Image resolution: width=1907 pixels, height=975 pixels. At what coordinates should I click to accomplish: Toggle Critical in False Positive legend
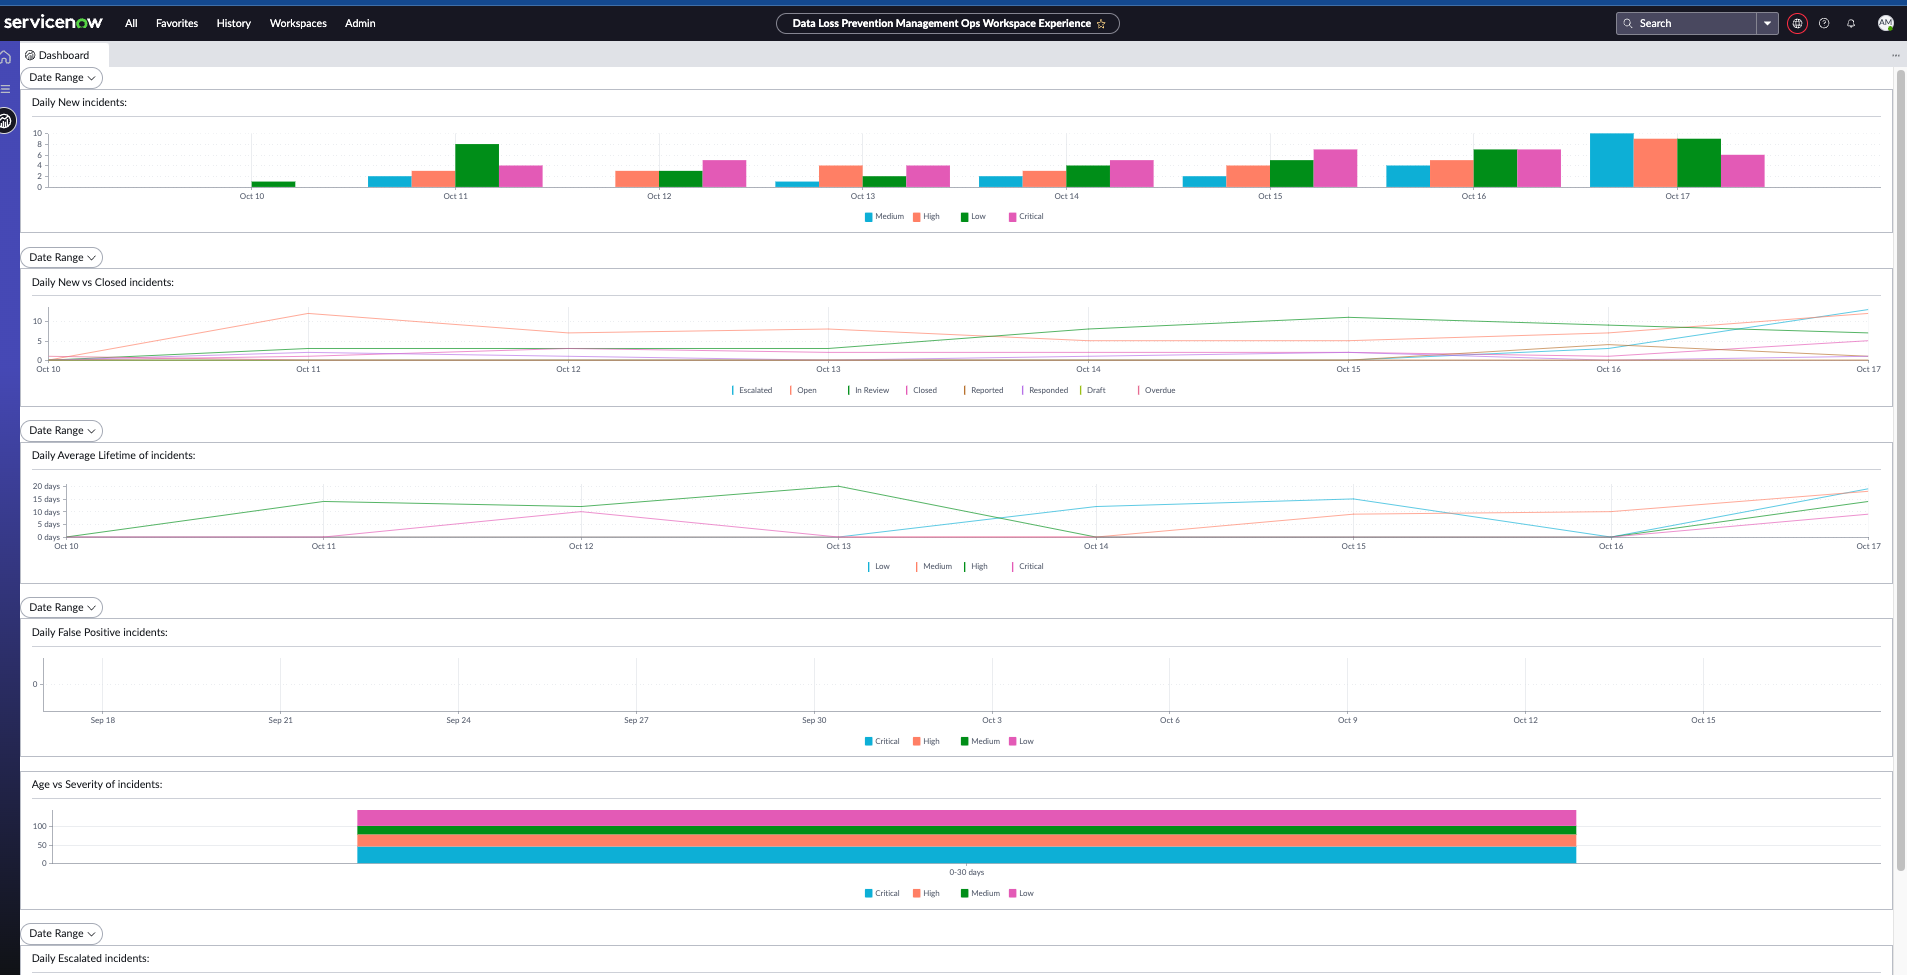tap(882, 741)
